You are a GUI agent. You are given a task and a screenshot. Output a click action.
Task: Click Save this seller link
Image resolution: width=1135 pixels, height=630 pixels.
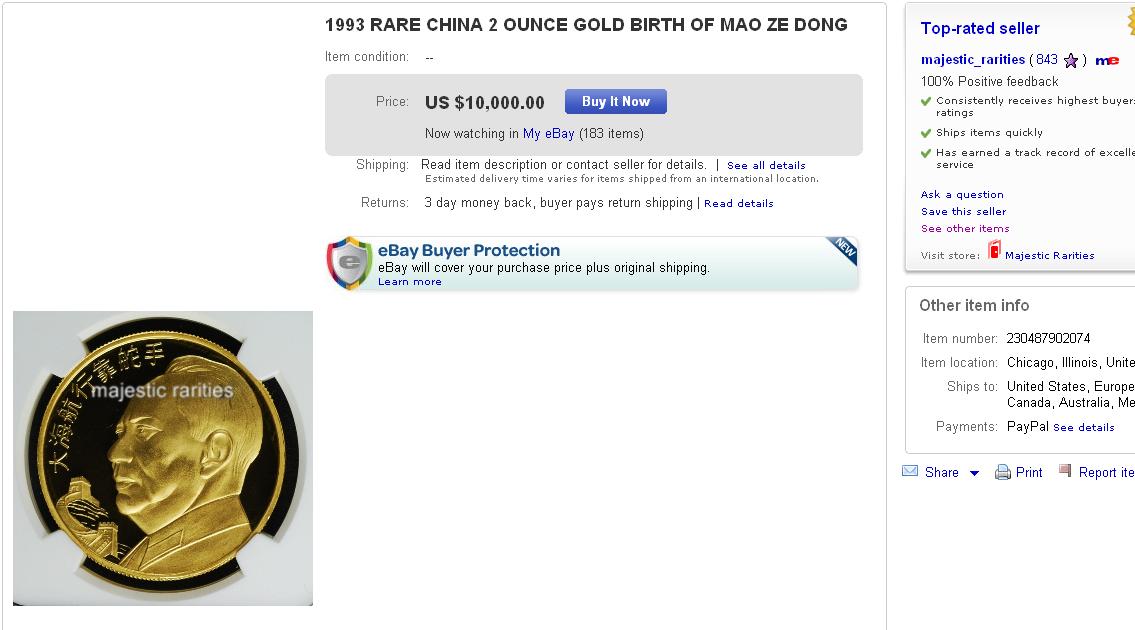(963, 212)
